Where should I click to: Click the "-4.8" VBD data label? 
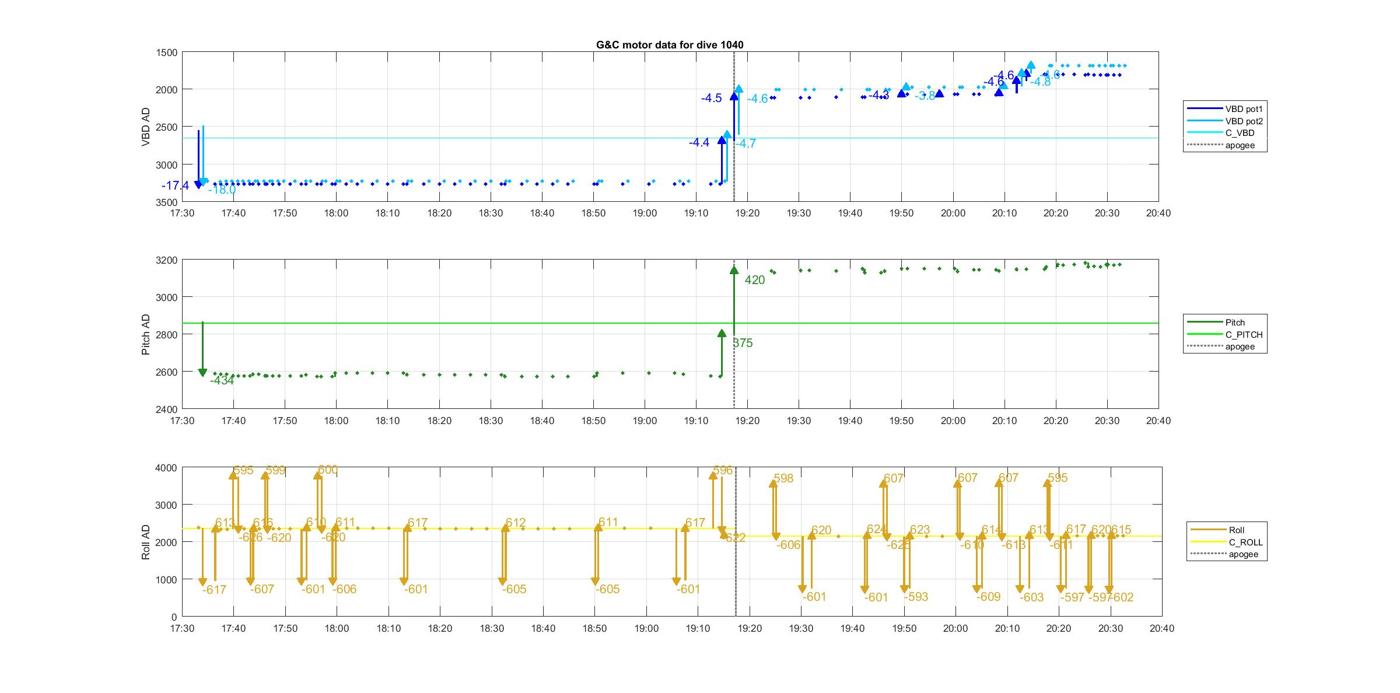coord(1040,82)
